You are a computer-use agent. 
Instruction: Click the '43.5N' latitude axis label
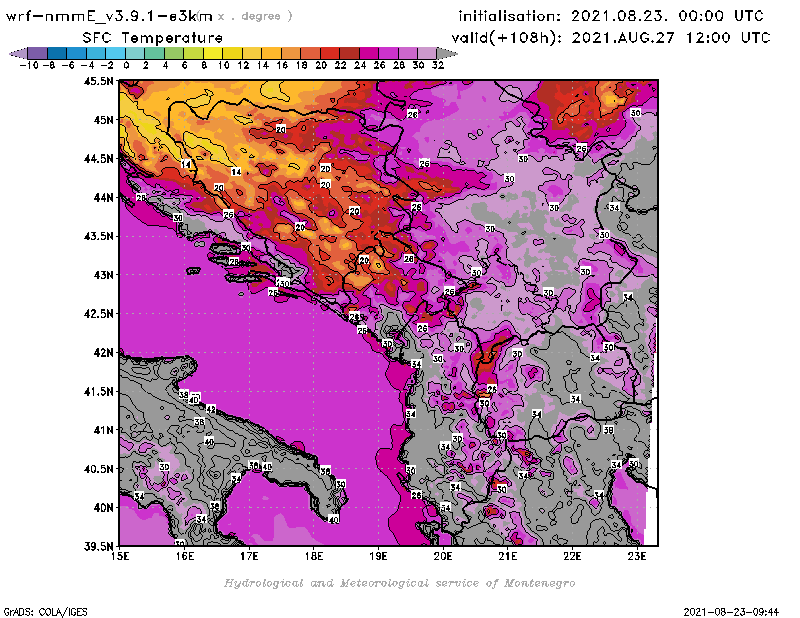[98, 236]
